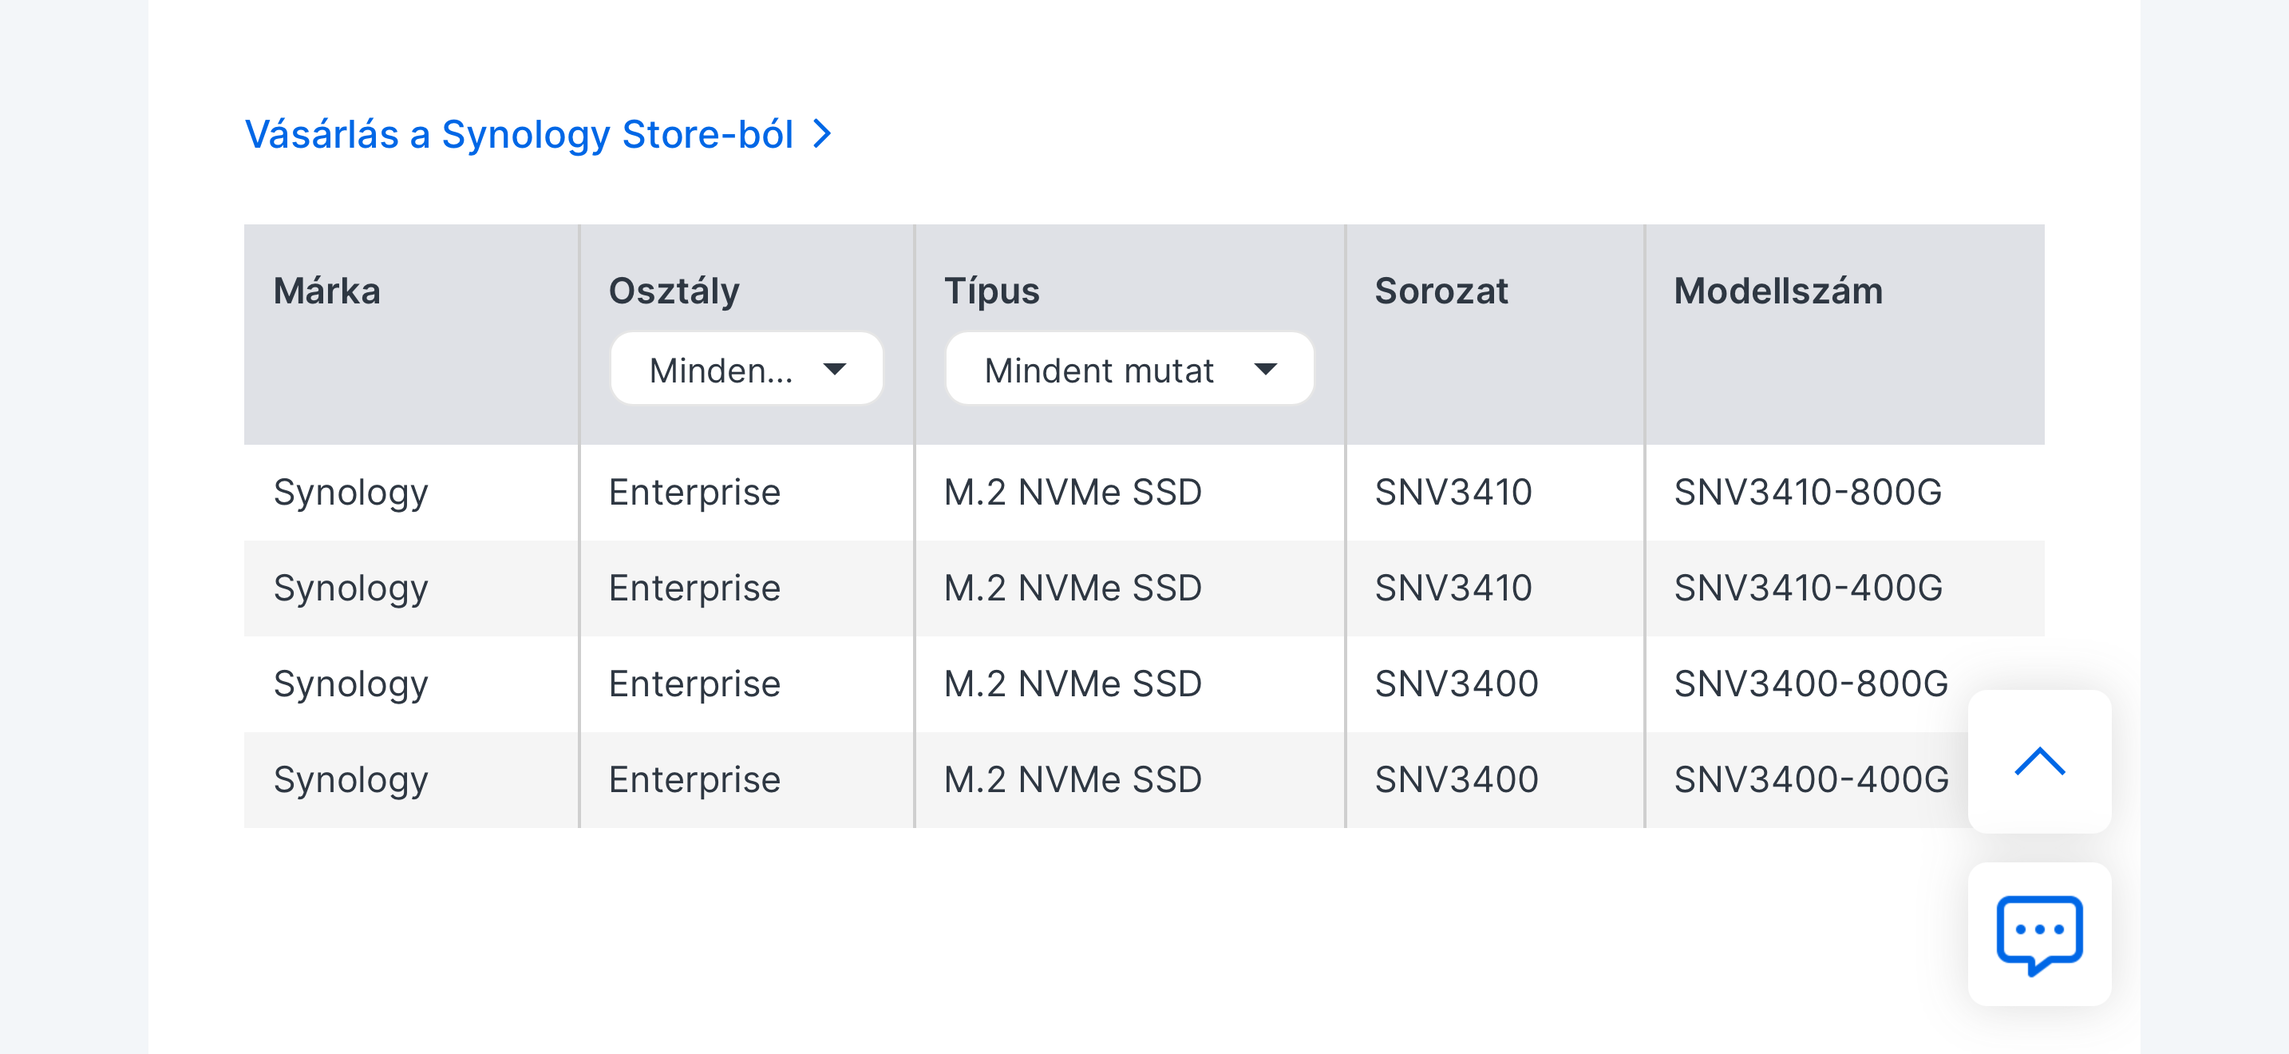Select model number SNV3410-400G
Viewport: 2289px width, 1054px height.
pyautogui.click(x=1808, y=588)
